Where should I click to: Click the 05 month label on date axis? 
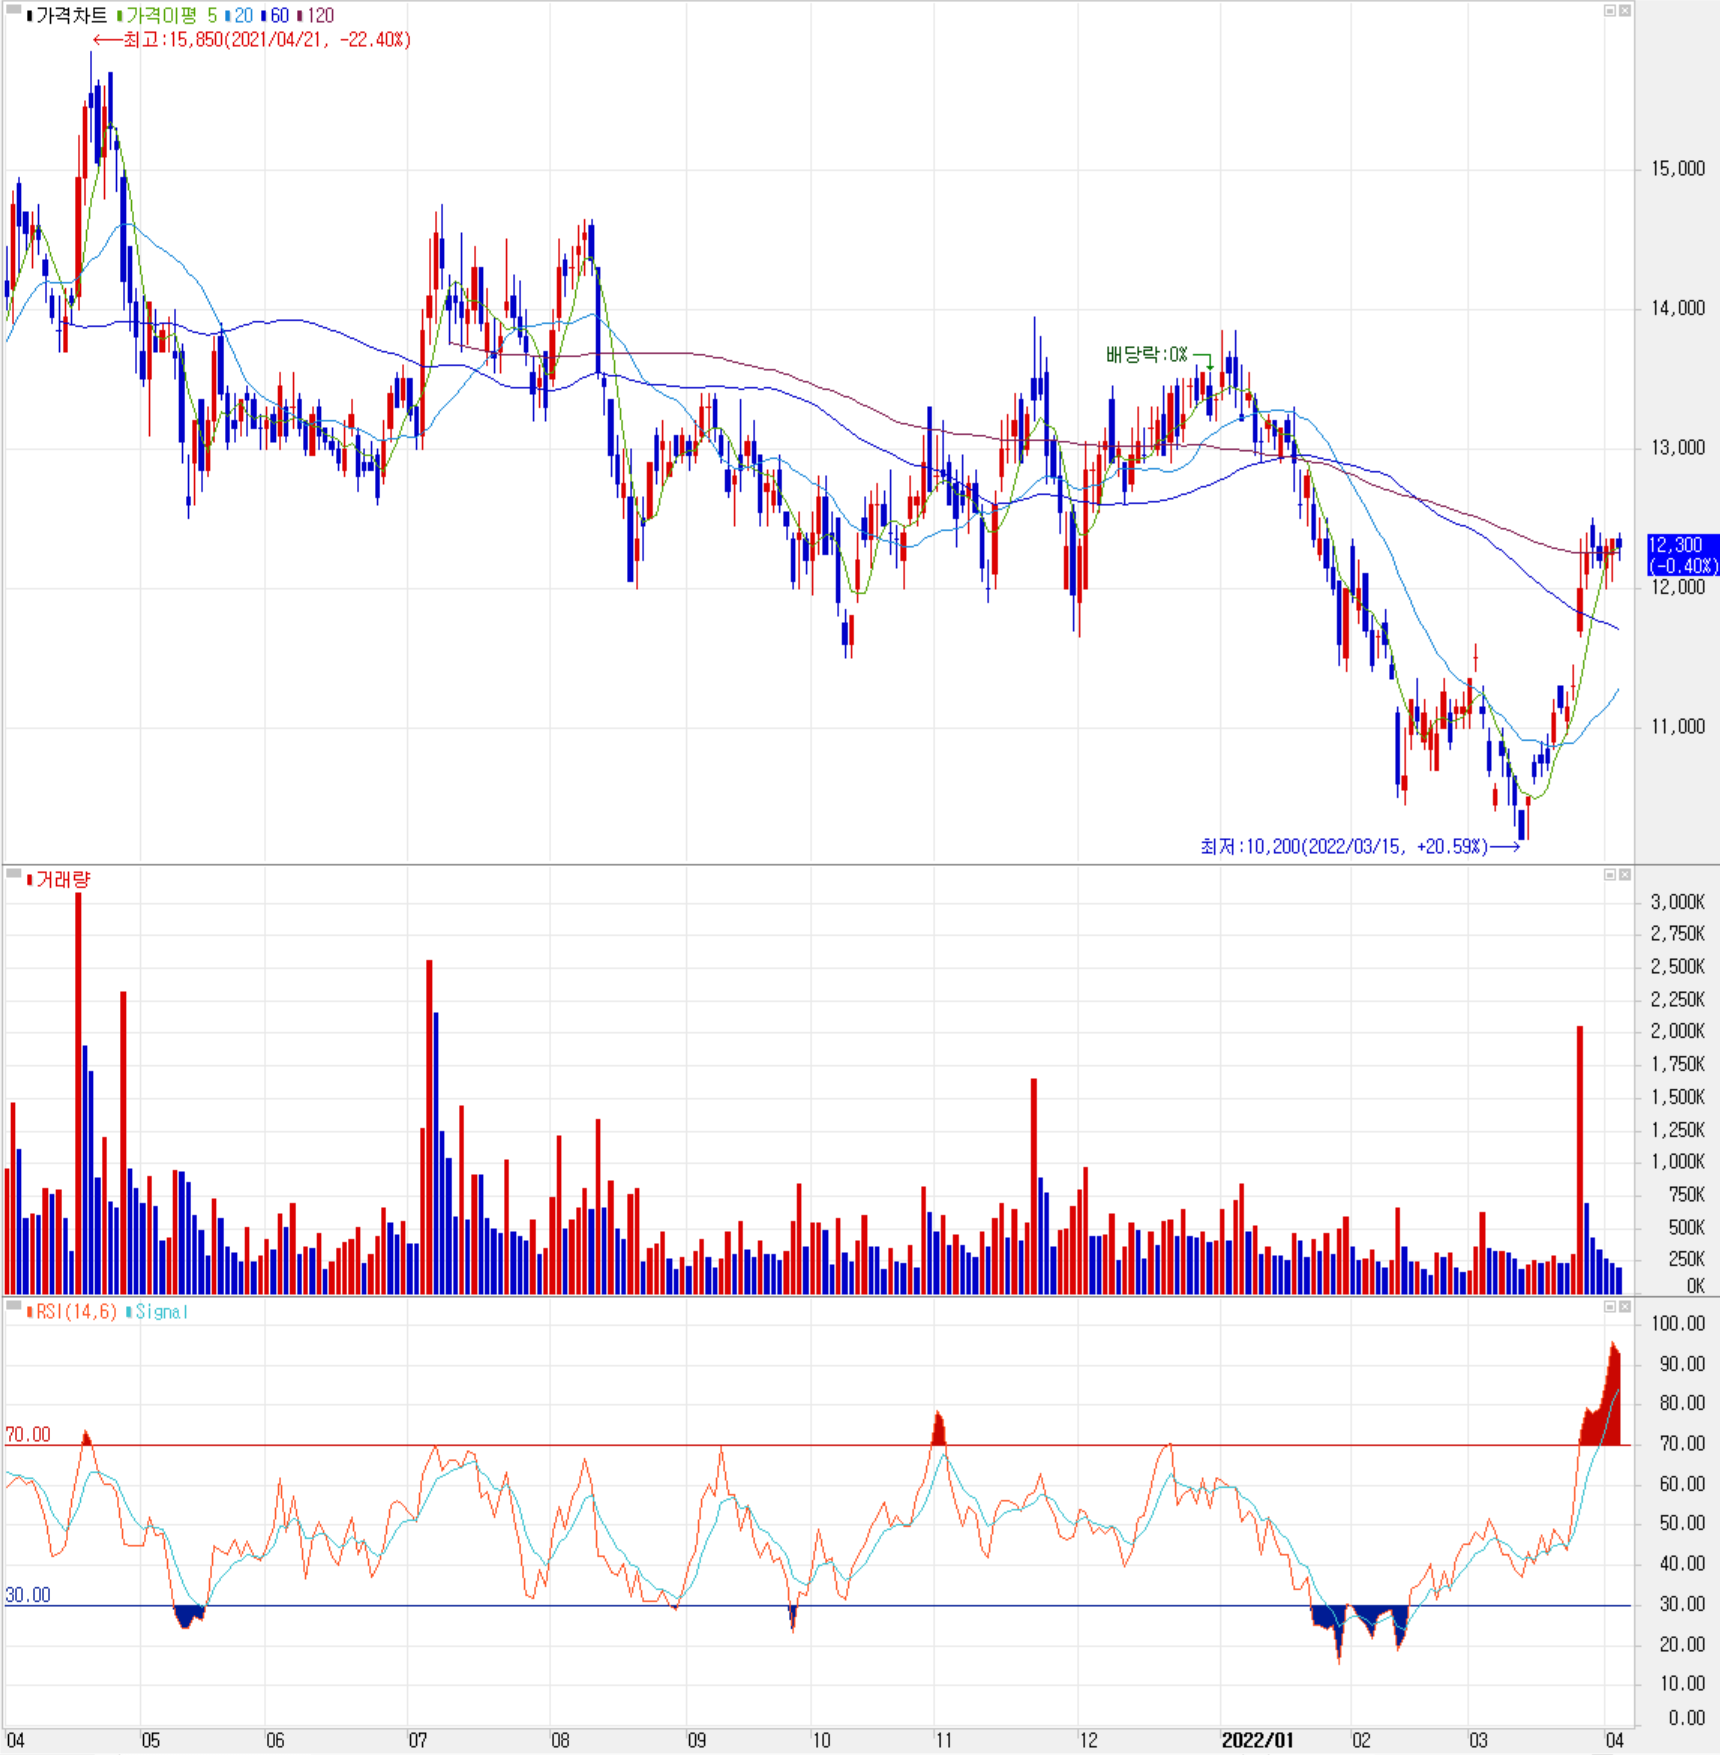tap(150, 1741)
